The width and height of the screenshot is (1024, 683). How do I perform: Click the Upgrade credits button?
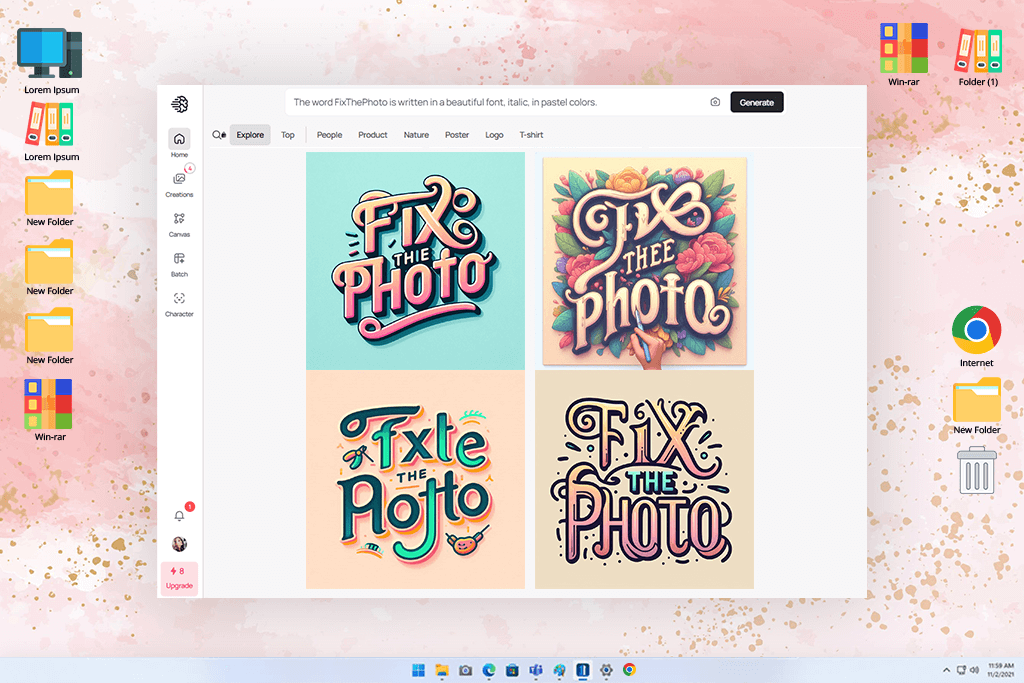179,578
